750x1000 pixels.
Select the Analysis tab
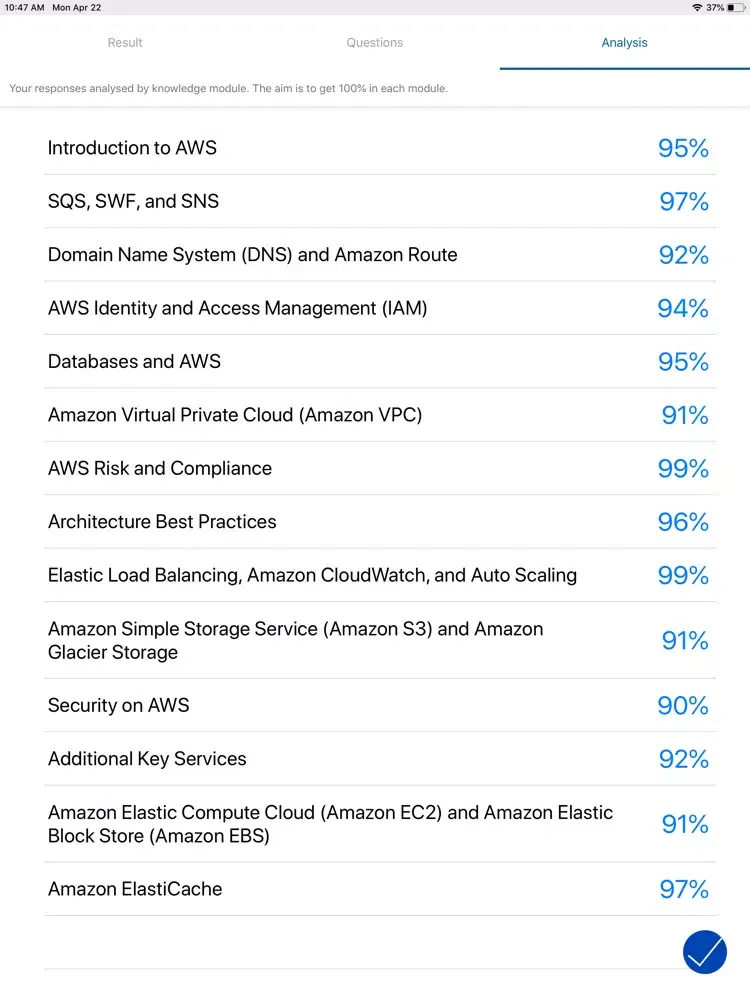(x=624, y=43)
